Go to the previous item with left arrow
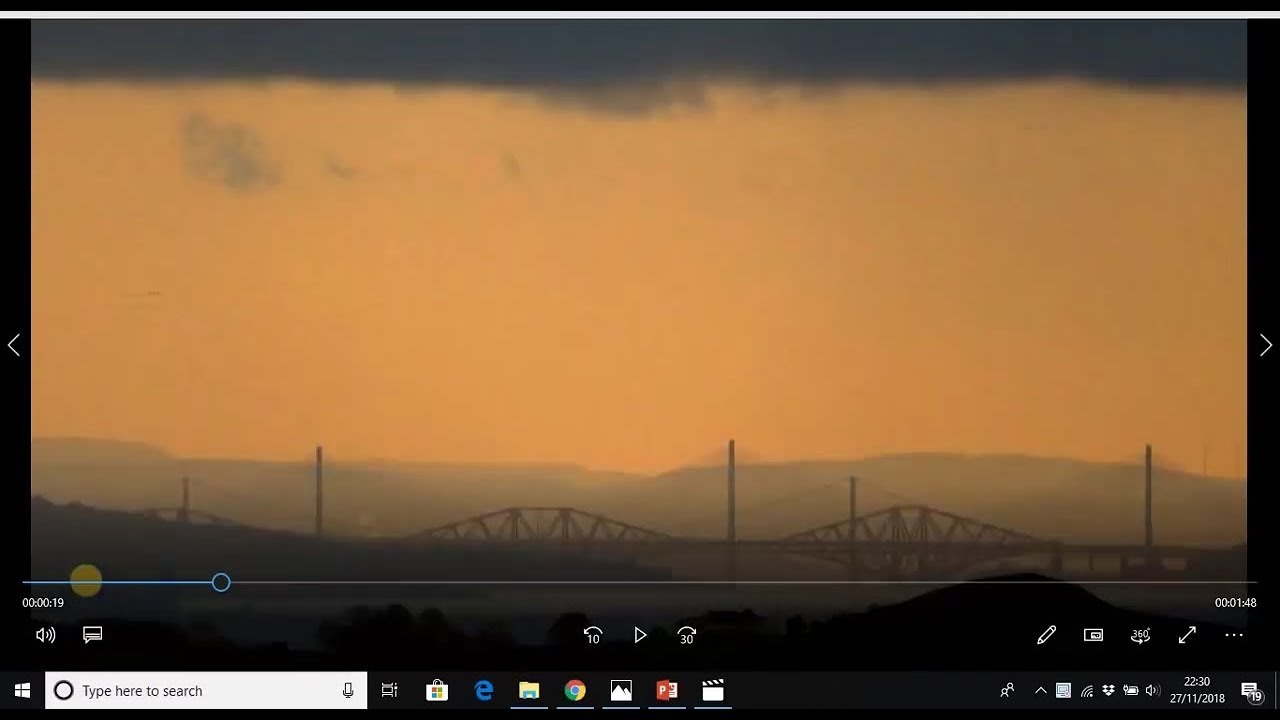The width and height of the screenshot is (1280, 720). (x=14, y=345)
